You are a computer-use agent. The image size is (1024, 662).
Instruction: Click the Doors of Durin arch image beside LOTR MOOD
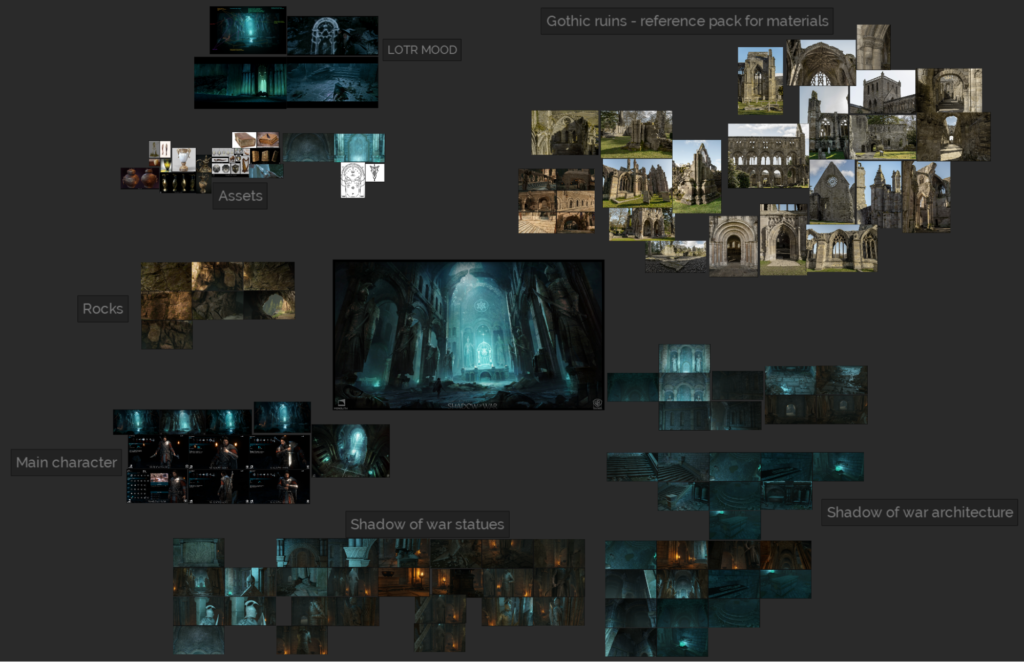pyautogui.click(x=332, y=36)
